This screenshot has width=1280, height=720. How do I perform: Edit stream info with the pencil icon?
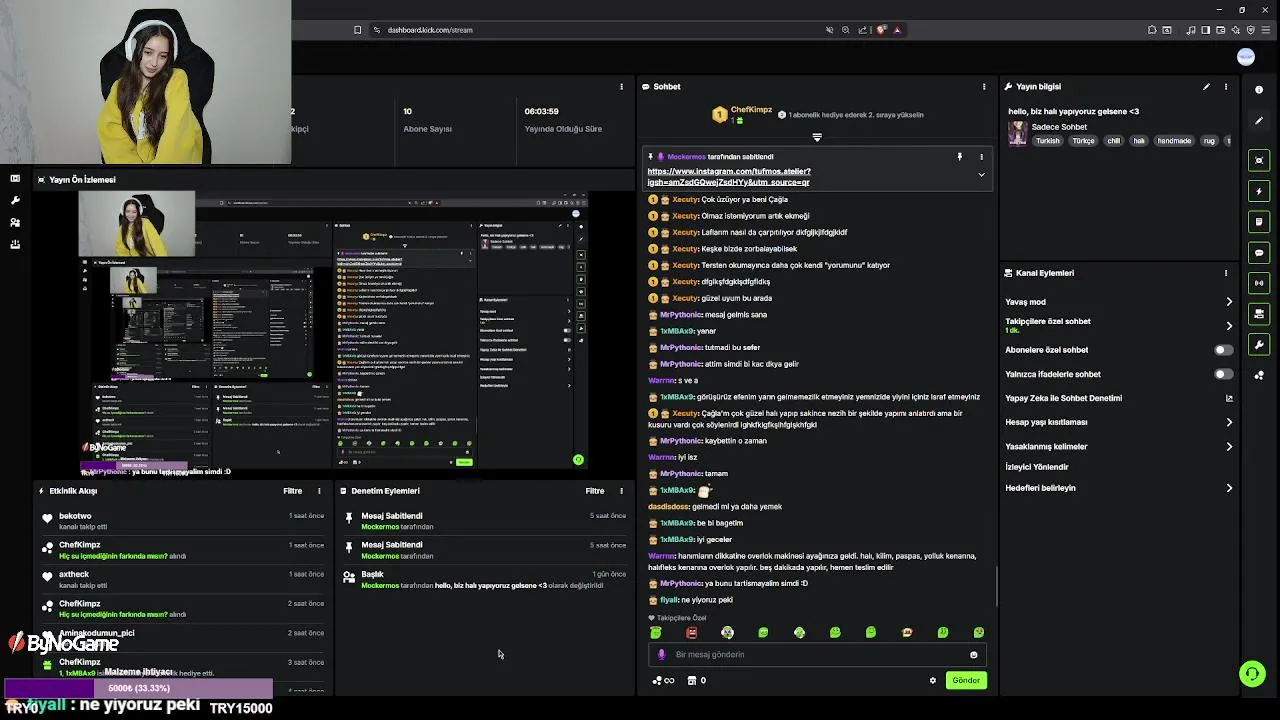tap(1207, 87)
